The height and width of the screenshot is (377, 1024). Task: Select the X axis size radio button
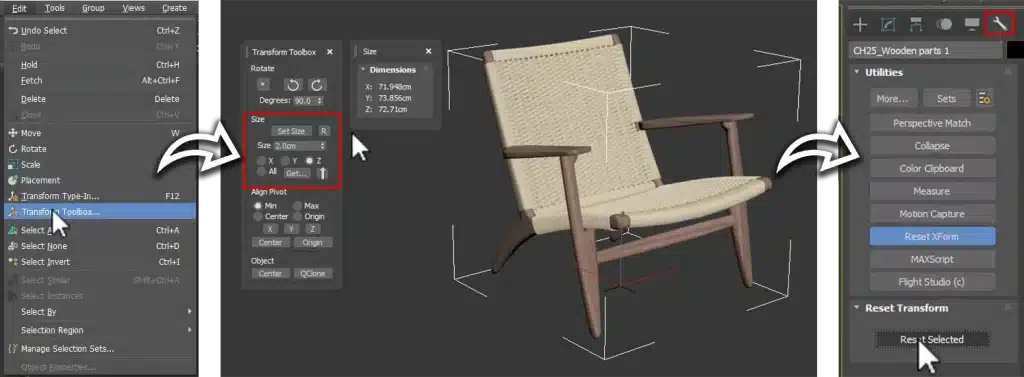(261, 160)
